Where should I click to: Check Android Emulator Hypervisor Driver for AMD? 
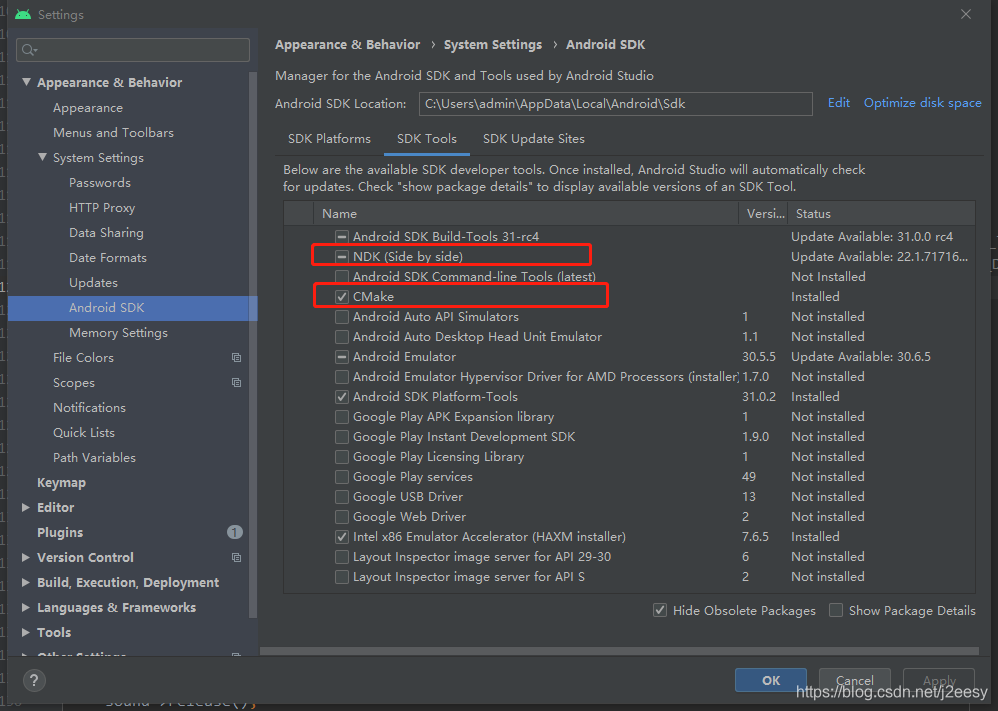tap(342, 377)
